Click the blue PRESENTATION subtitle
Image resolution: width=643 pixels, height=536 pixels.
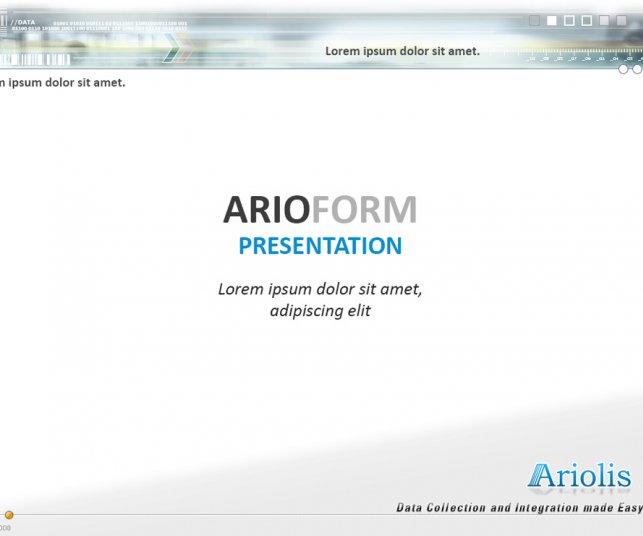coord(320,246)
